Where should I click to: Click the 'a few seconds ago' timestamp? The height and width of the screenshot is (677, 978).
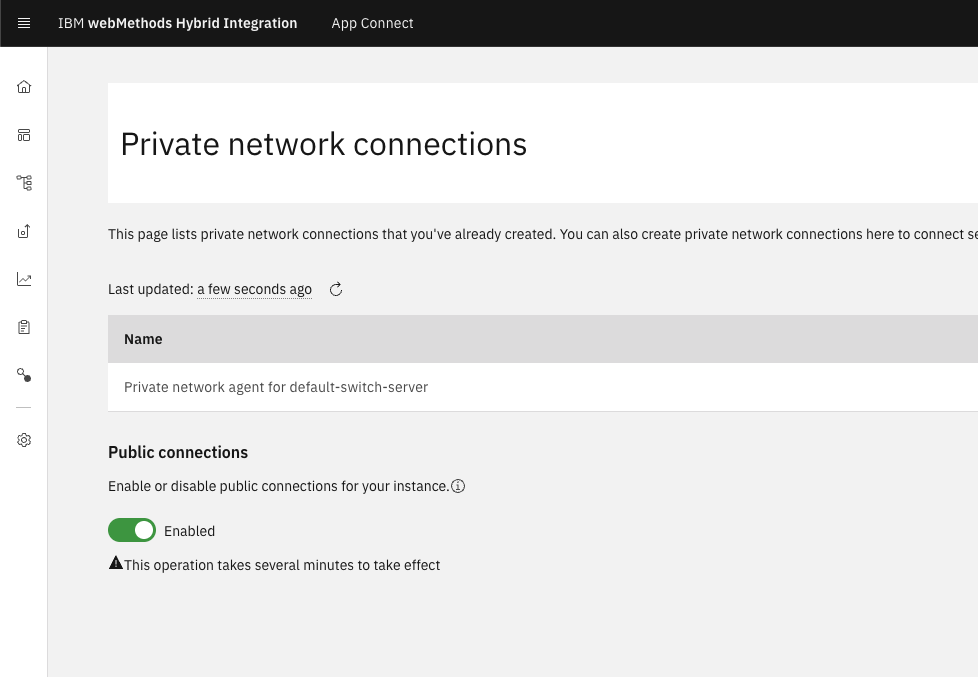click(254, 290)
